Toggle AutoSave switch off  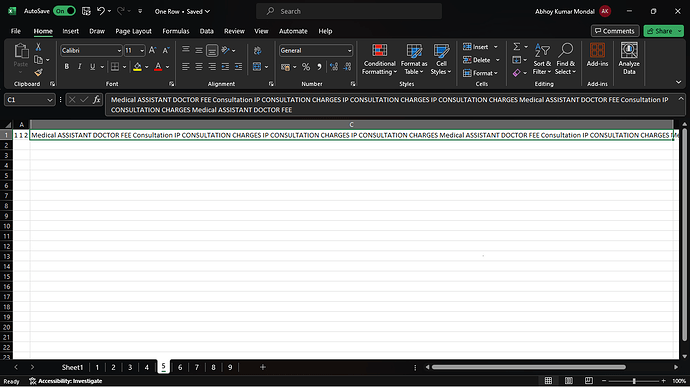click(x=64, y=11)
